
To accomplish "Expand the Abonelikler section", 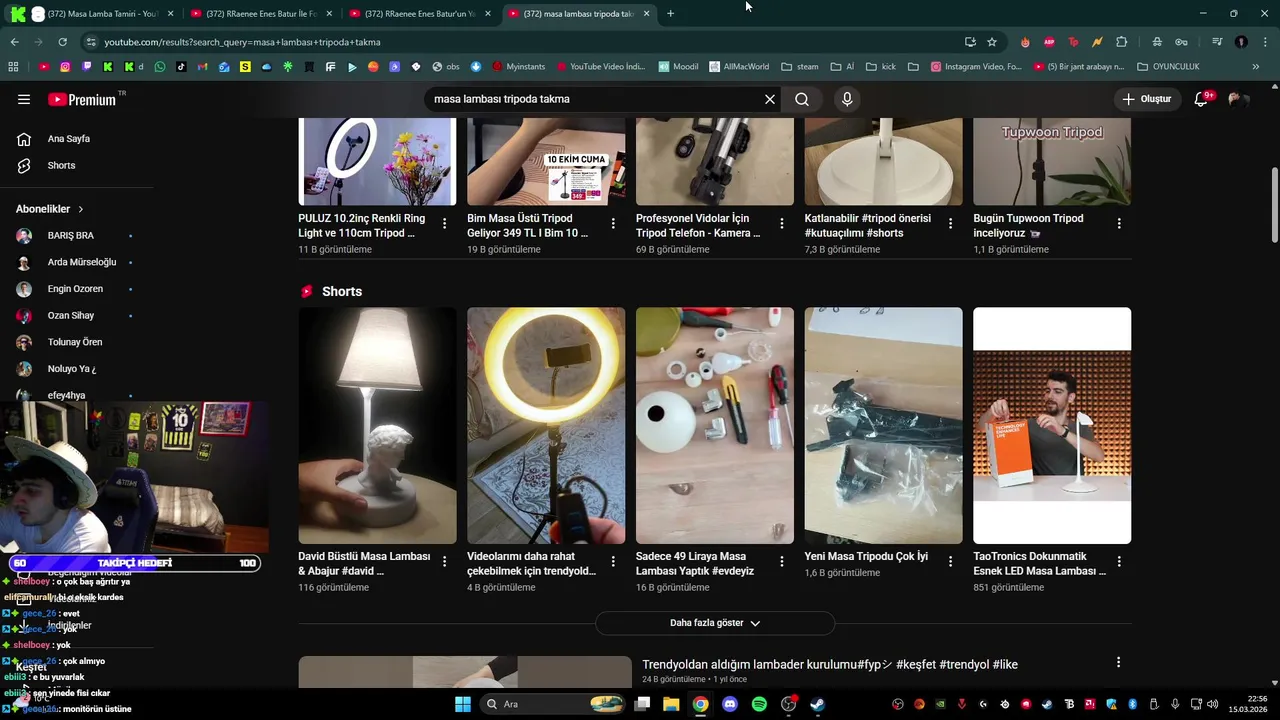I will 50,209.
